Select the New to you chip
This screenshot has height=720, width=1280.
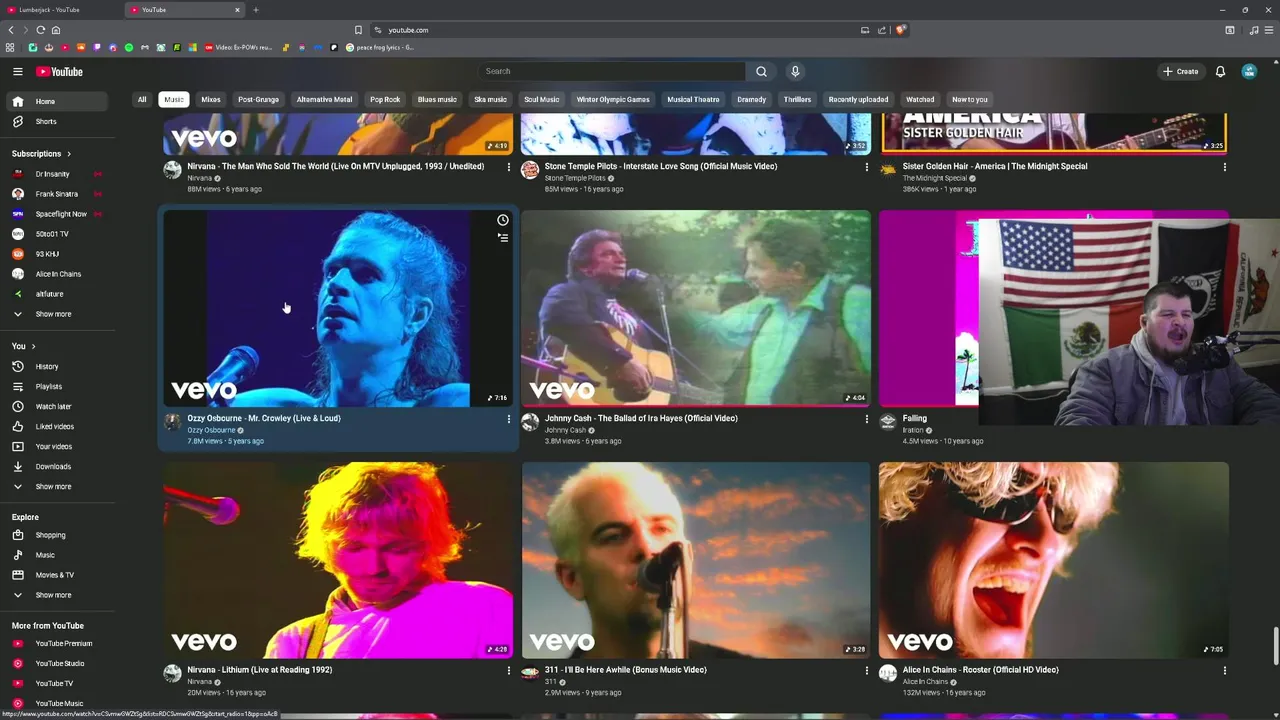(970, 99)
